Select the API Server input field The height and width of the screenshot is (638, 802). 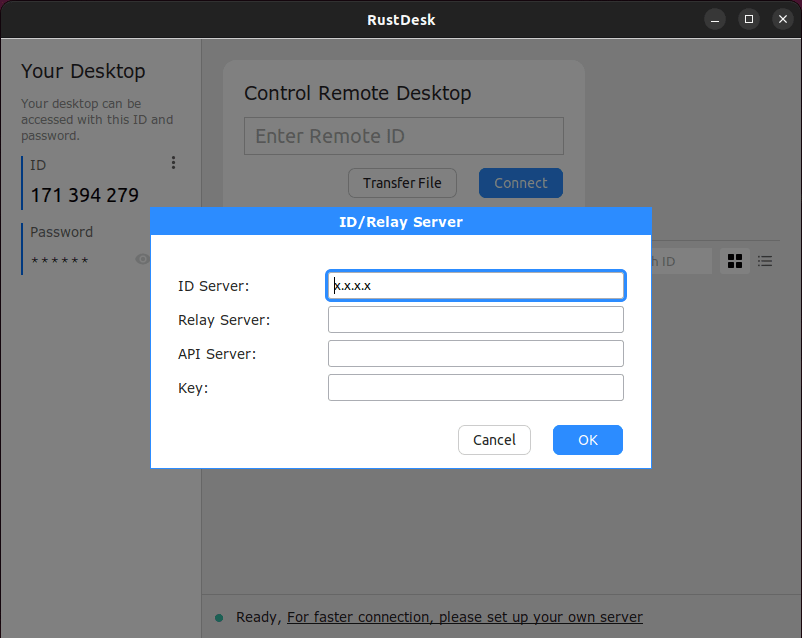tap(476, 354)
